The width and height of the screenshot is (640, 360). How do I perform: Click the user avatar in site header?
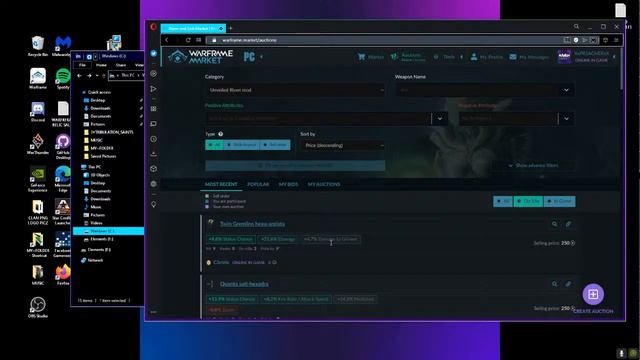(x=564, y=57)
